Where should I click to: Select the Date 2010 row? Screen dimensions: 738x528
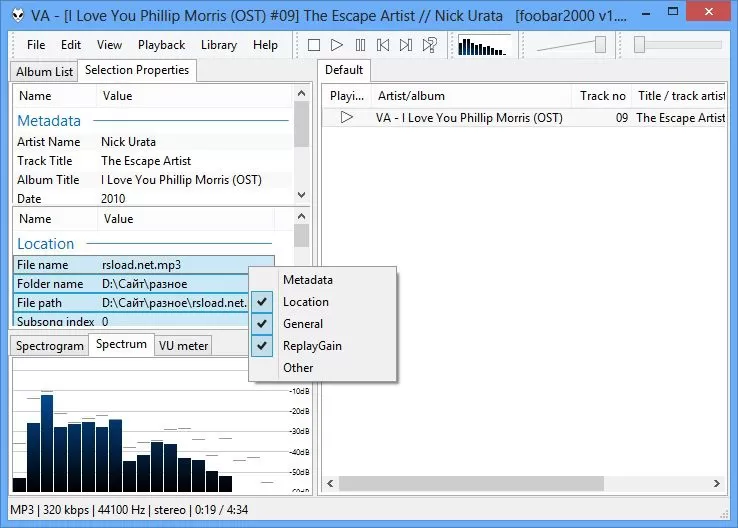point(152,199)
